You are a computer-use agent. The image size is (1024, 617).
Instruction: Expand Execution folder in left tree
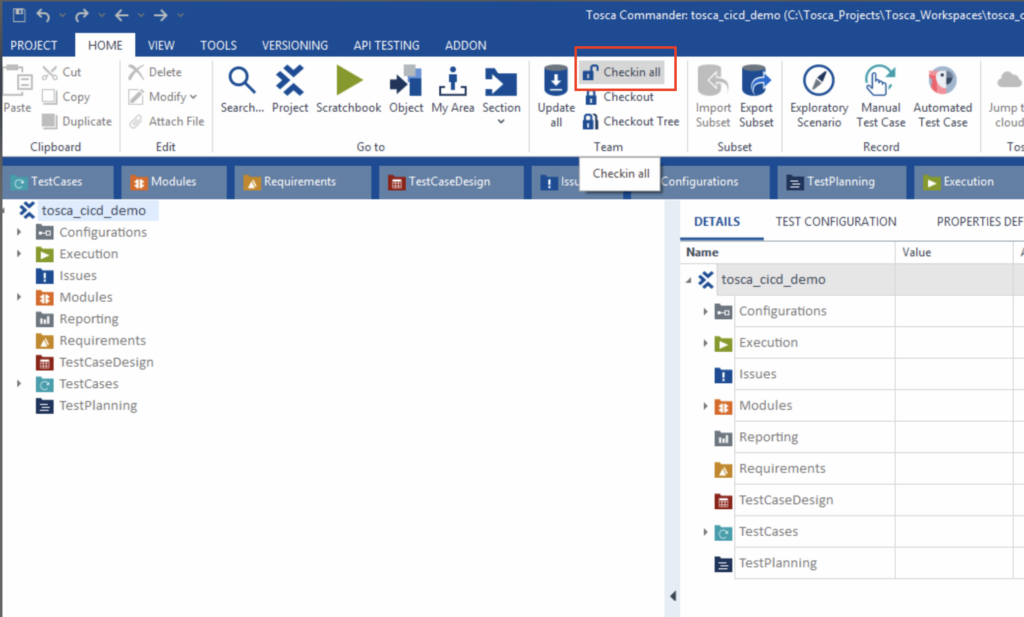[19, 253]
